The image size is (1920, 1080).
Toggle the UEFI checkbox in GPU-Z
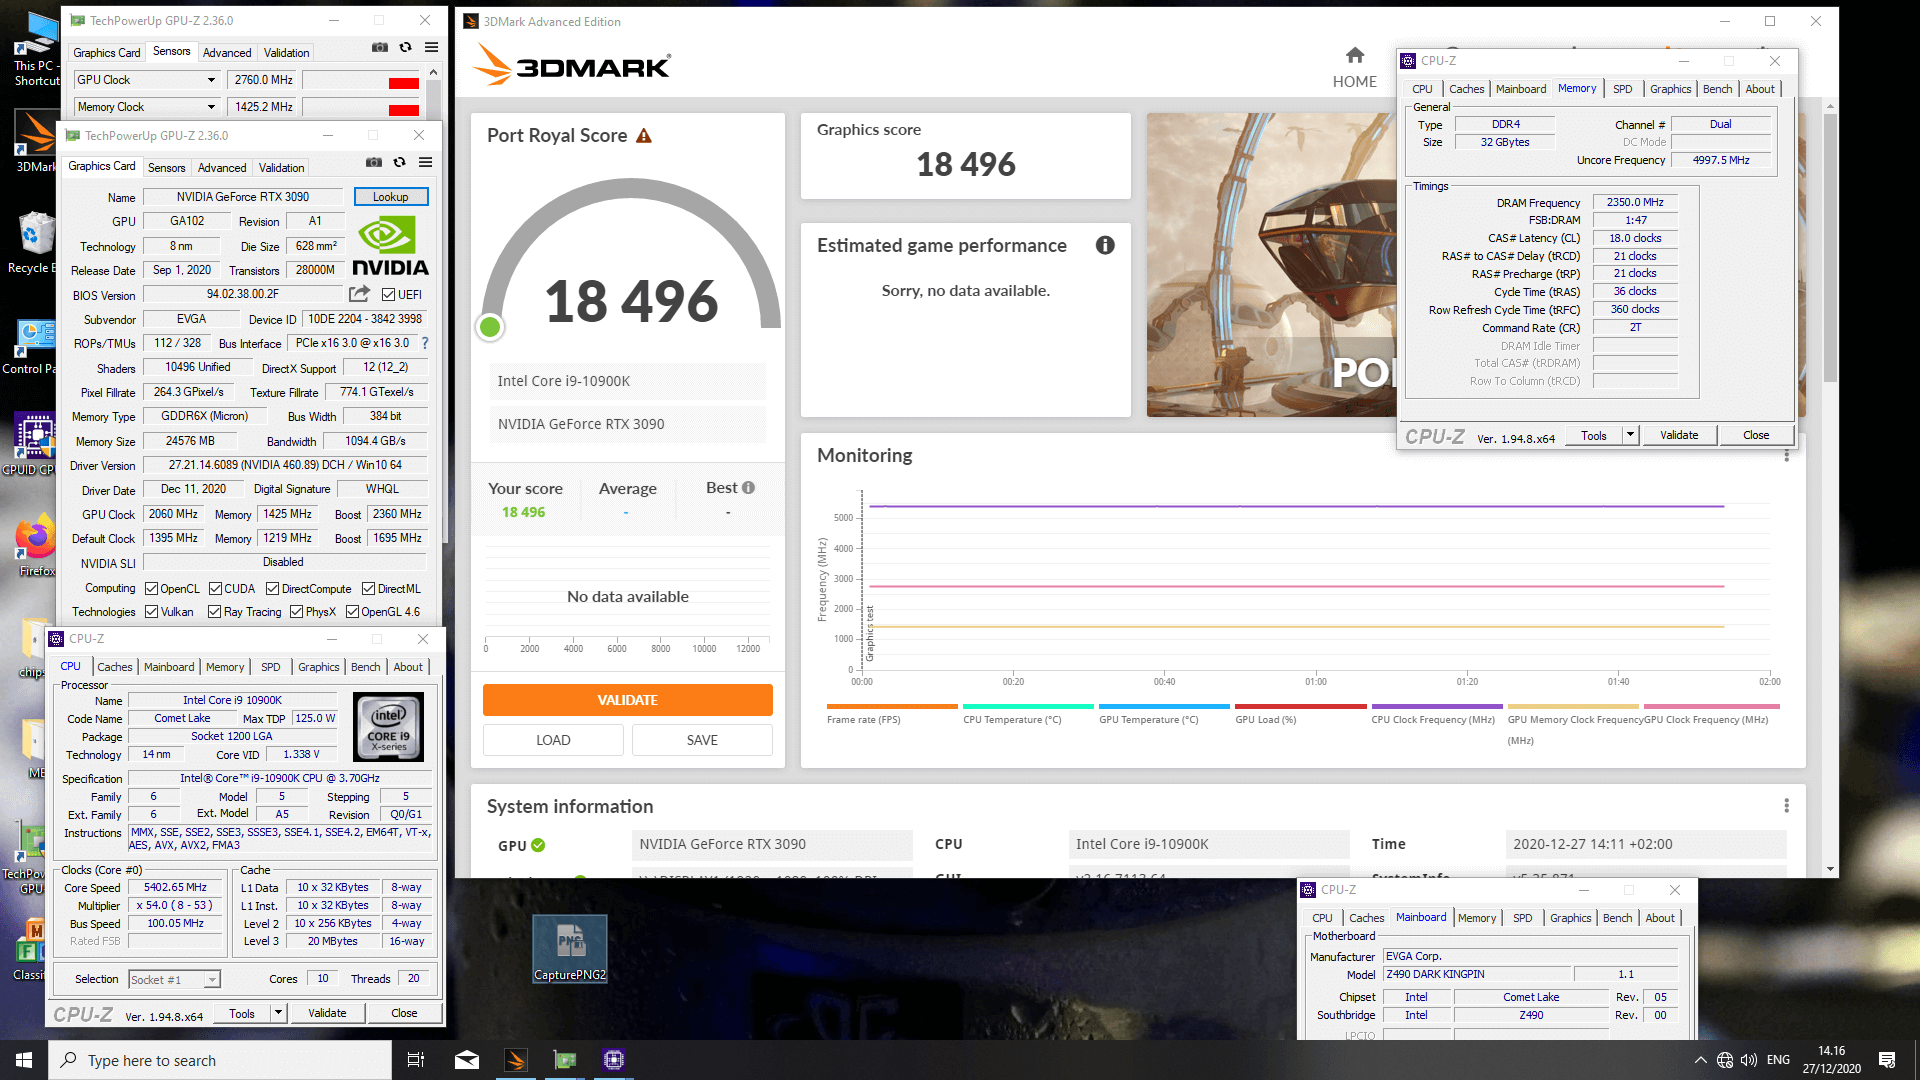tap(389, 295)
